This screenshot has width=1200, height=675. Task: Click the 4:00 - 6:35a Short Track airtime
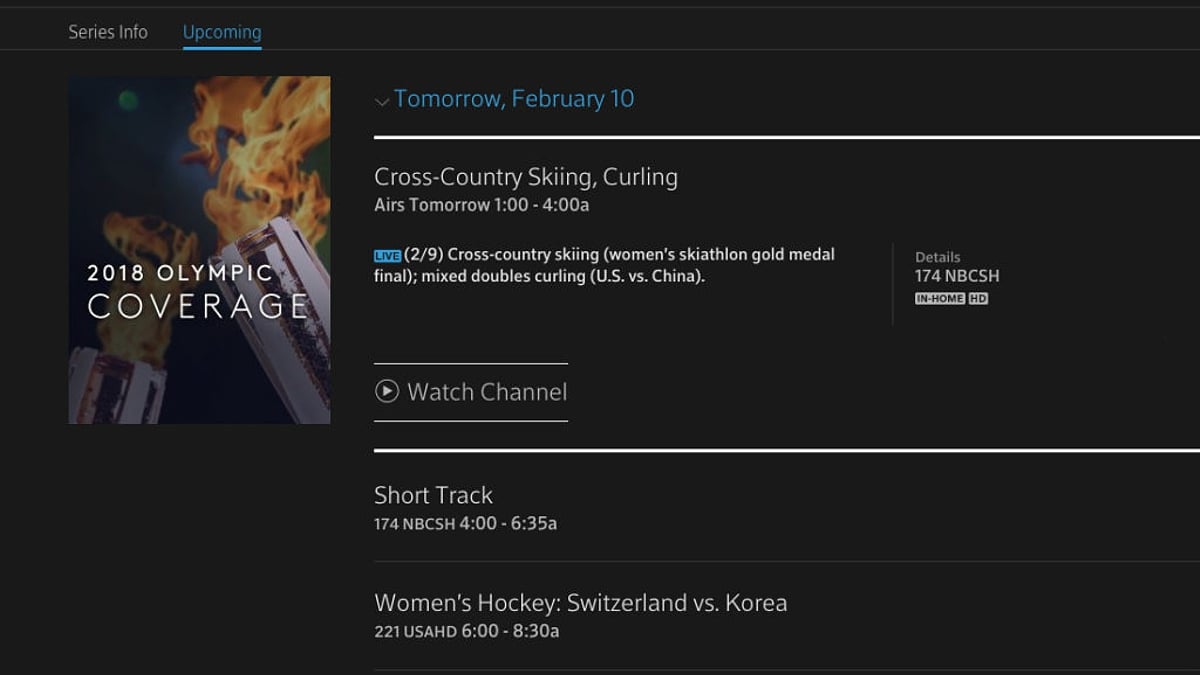(x=508, y=523)
